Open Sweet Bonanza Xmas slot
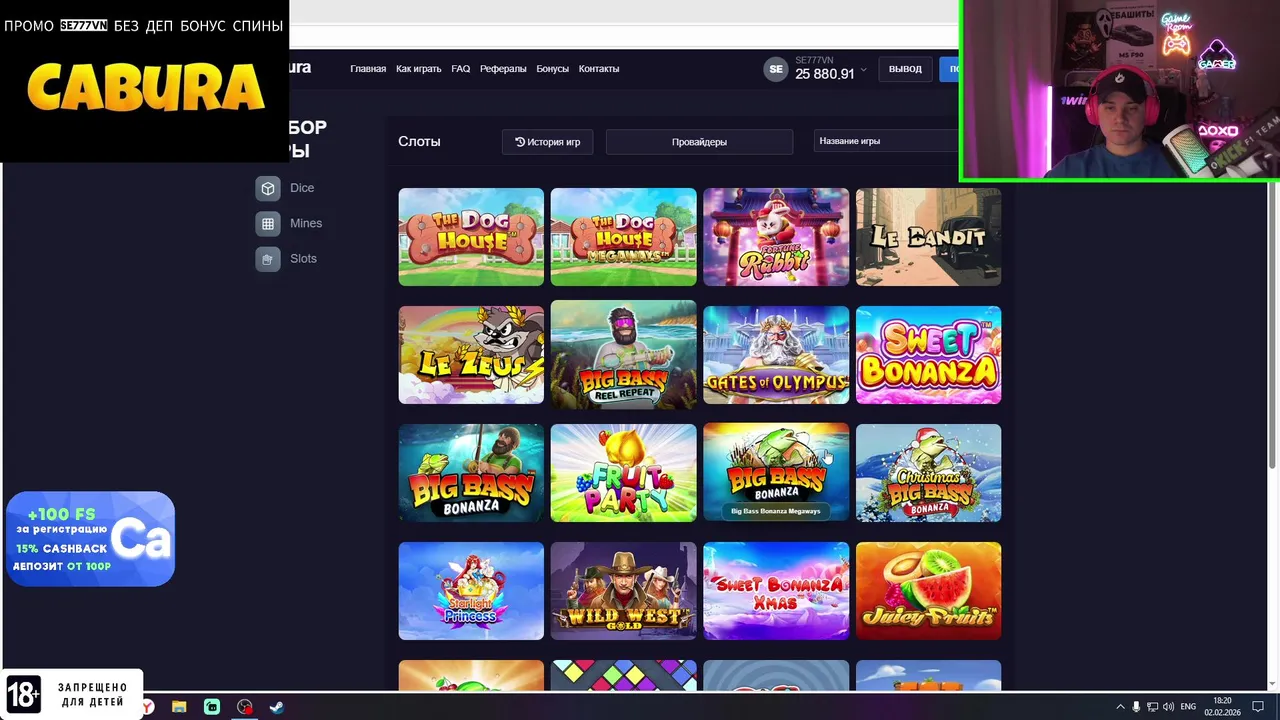Image resolution: width=1280 pixels, height=720 pixels. (776, 591)
